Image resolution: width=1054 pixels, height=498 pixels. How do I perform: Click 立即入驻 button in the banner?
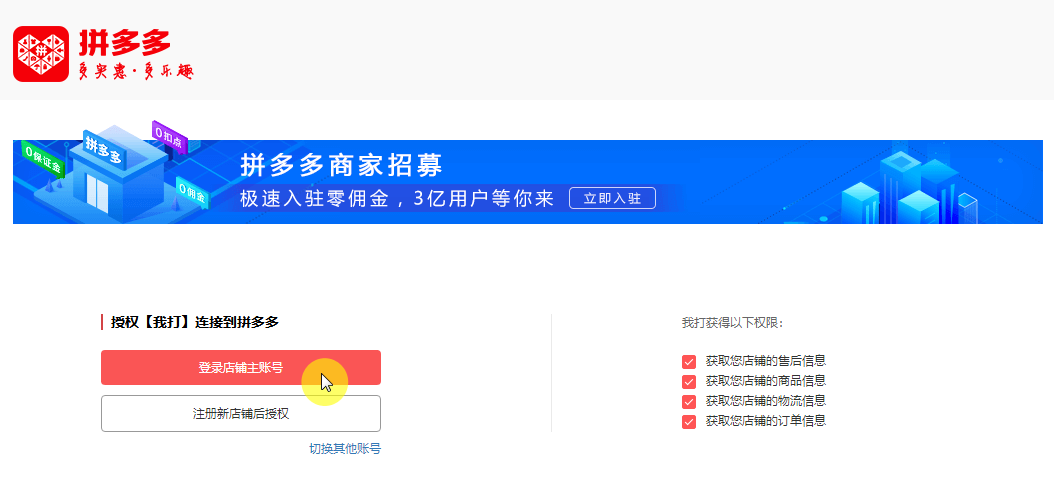612,198
